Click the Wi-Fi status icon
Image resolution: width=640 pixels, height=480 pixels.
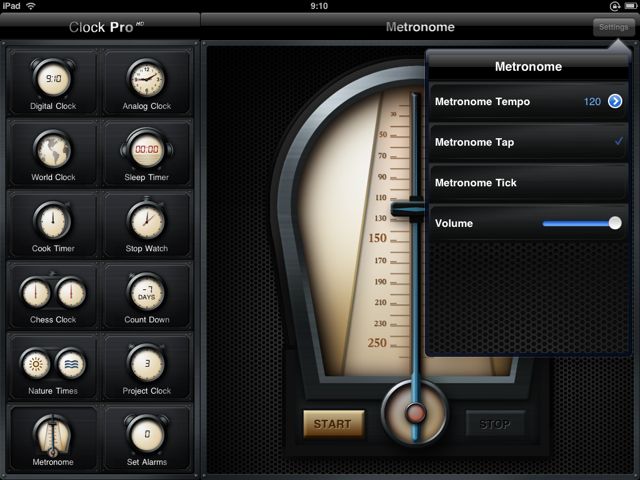(31, 6)
